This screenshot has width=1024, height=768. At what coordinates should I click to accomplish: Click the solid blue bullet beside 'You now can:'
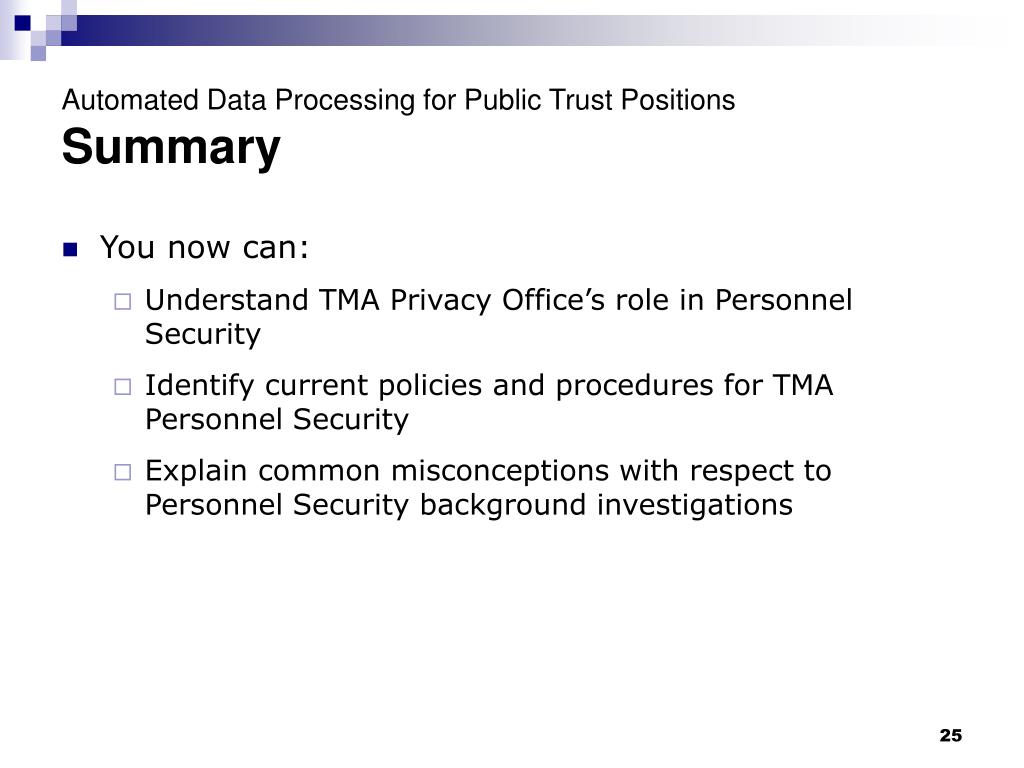coord(70,249)
